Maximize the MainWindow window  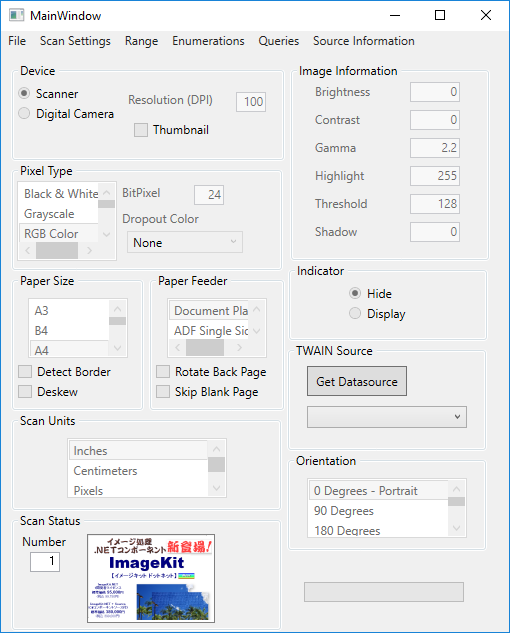tap(440, 15)
